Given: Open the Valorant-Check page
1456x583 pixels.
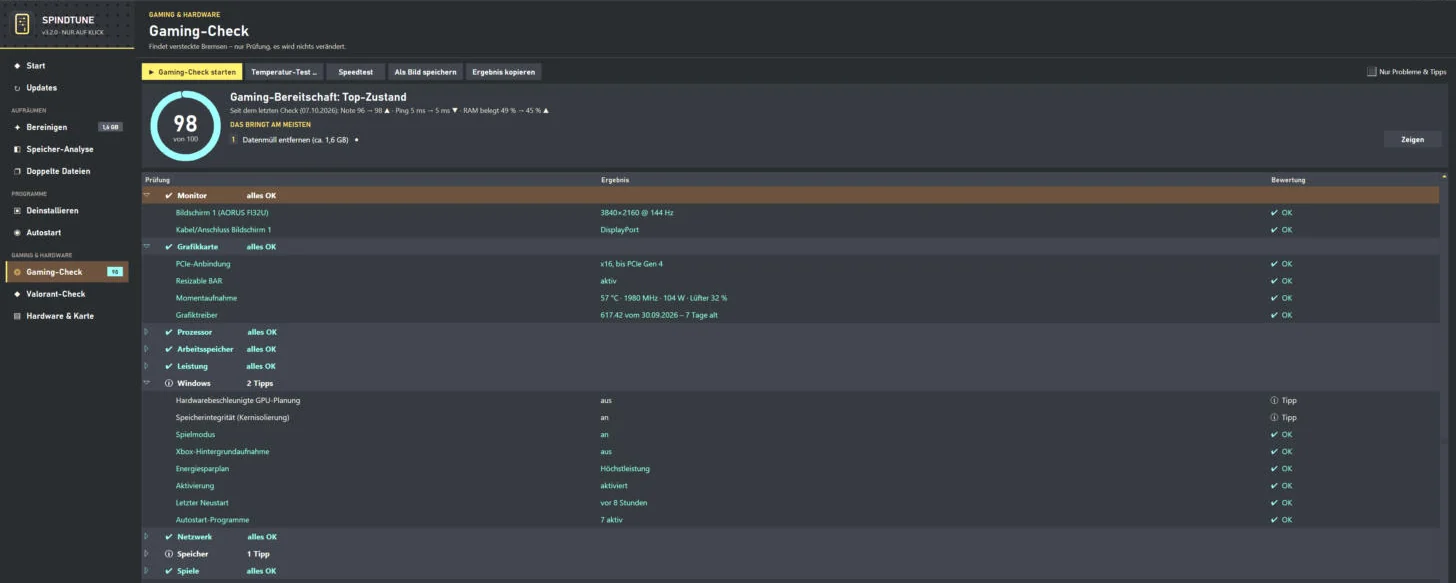Looking at the screenshot, I should pos(67,294).
